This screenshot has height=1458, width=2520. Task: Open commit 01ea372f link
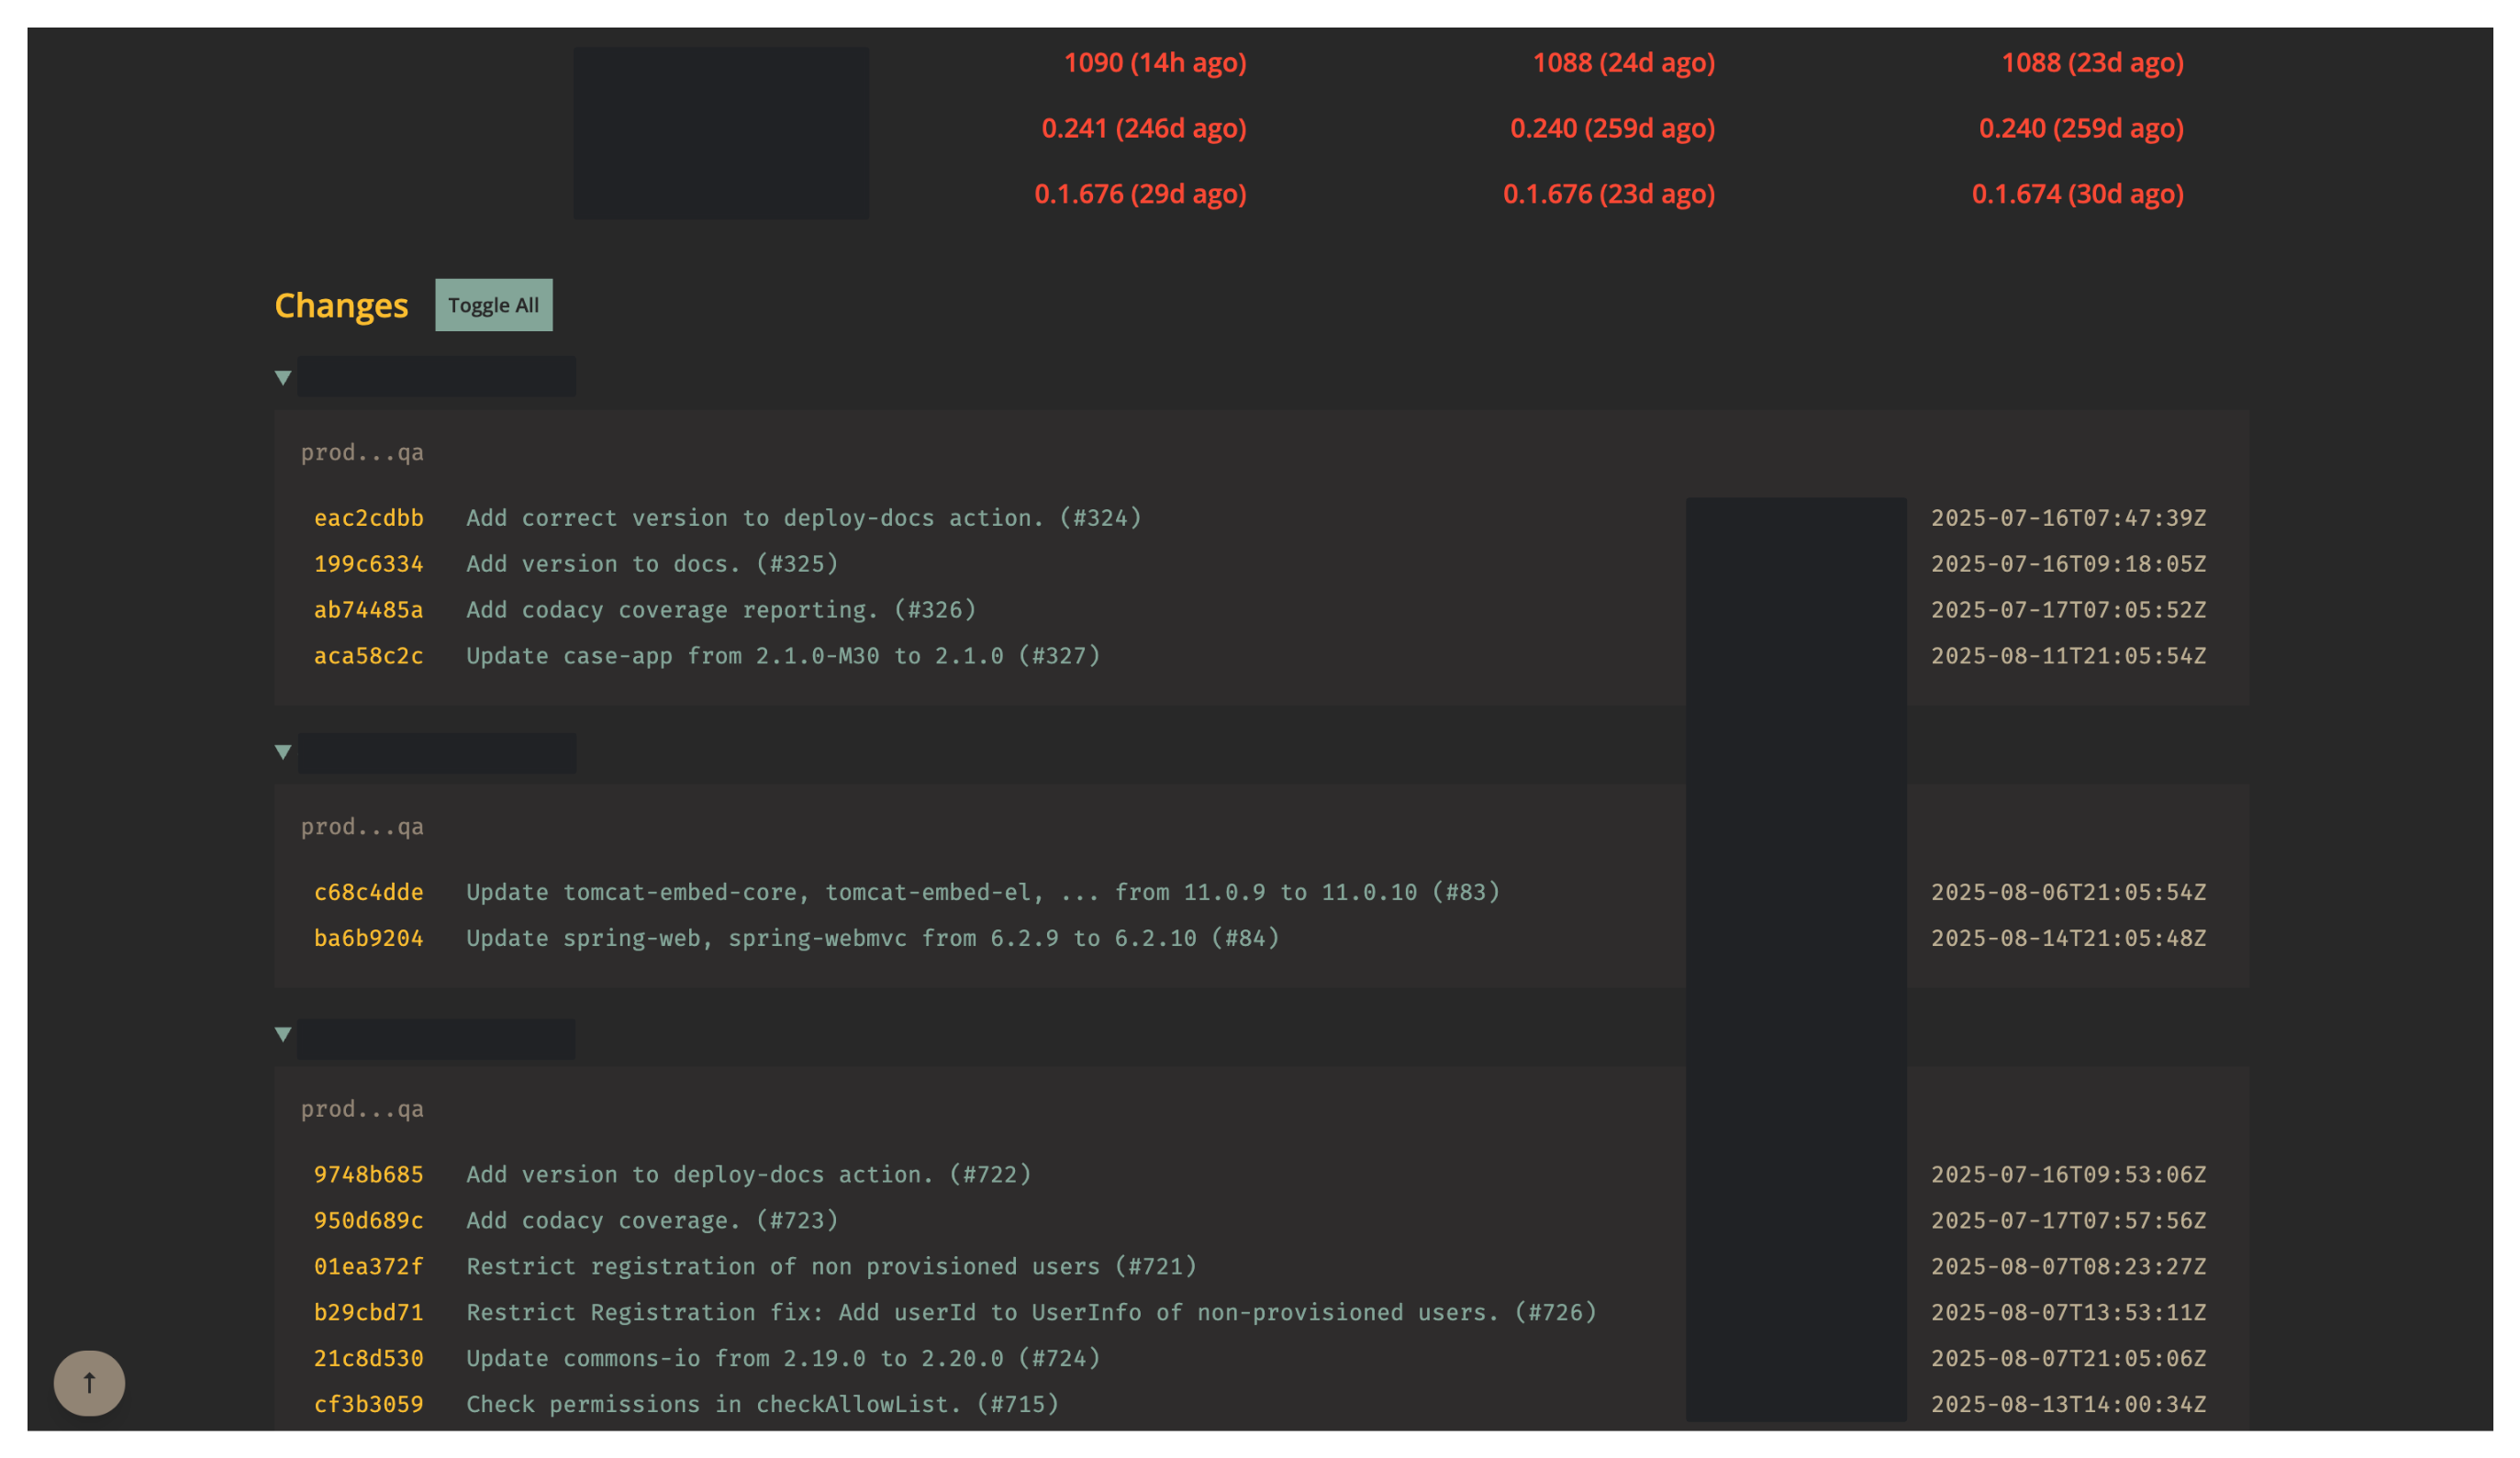(x=368, y=1266)
